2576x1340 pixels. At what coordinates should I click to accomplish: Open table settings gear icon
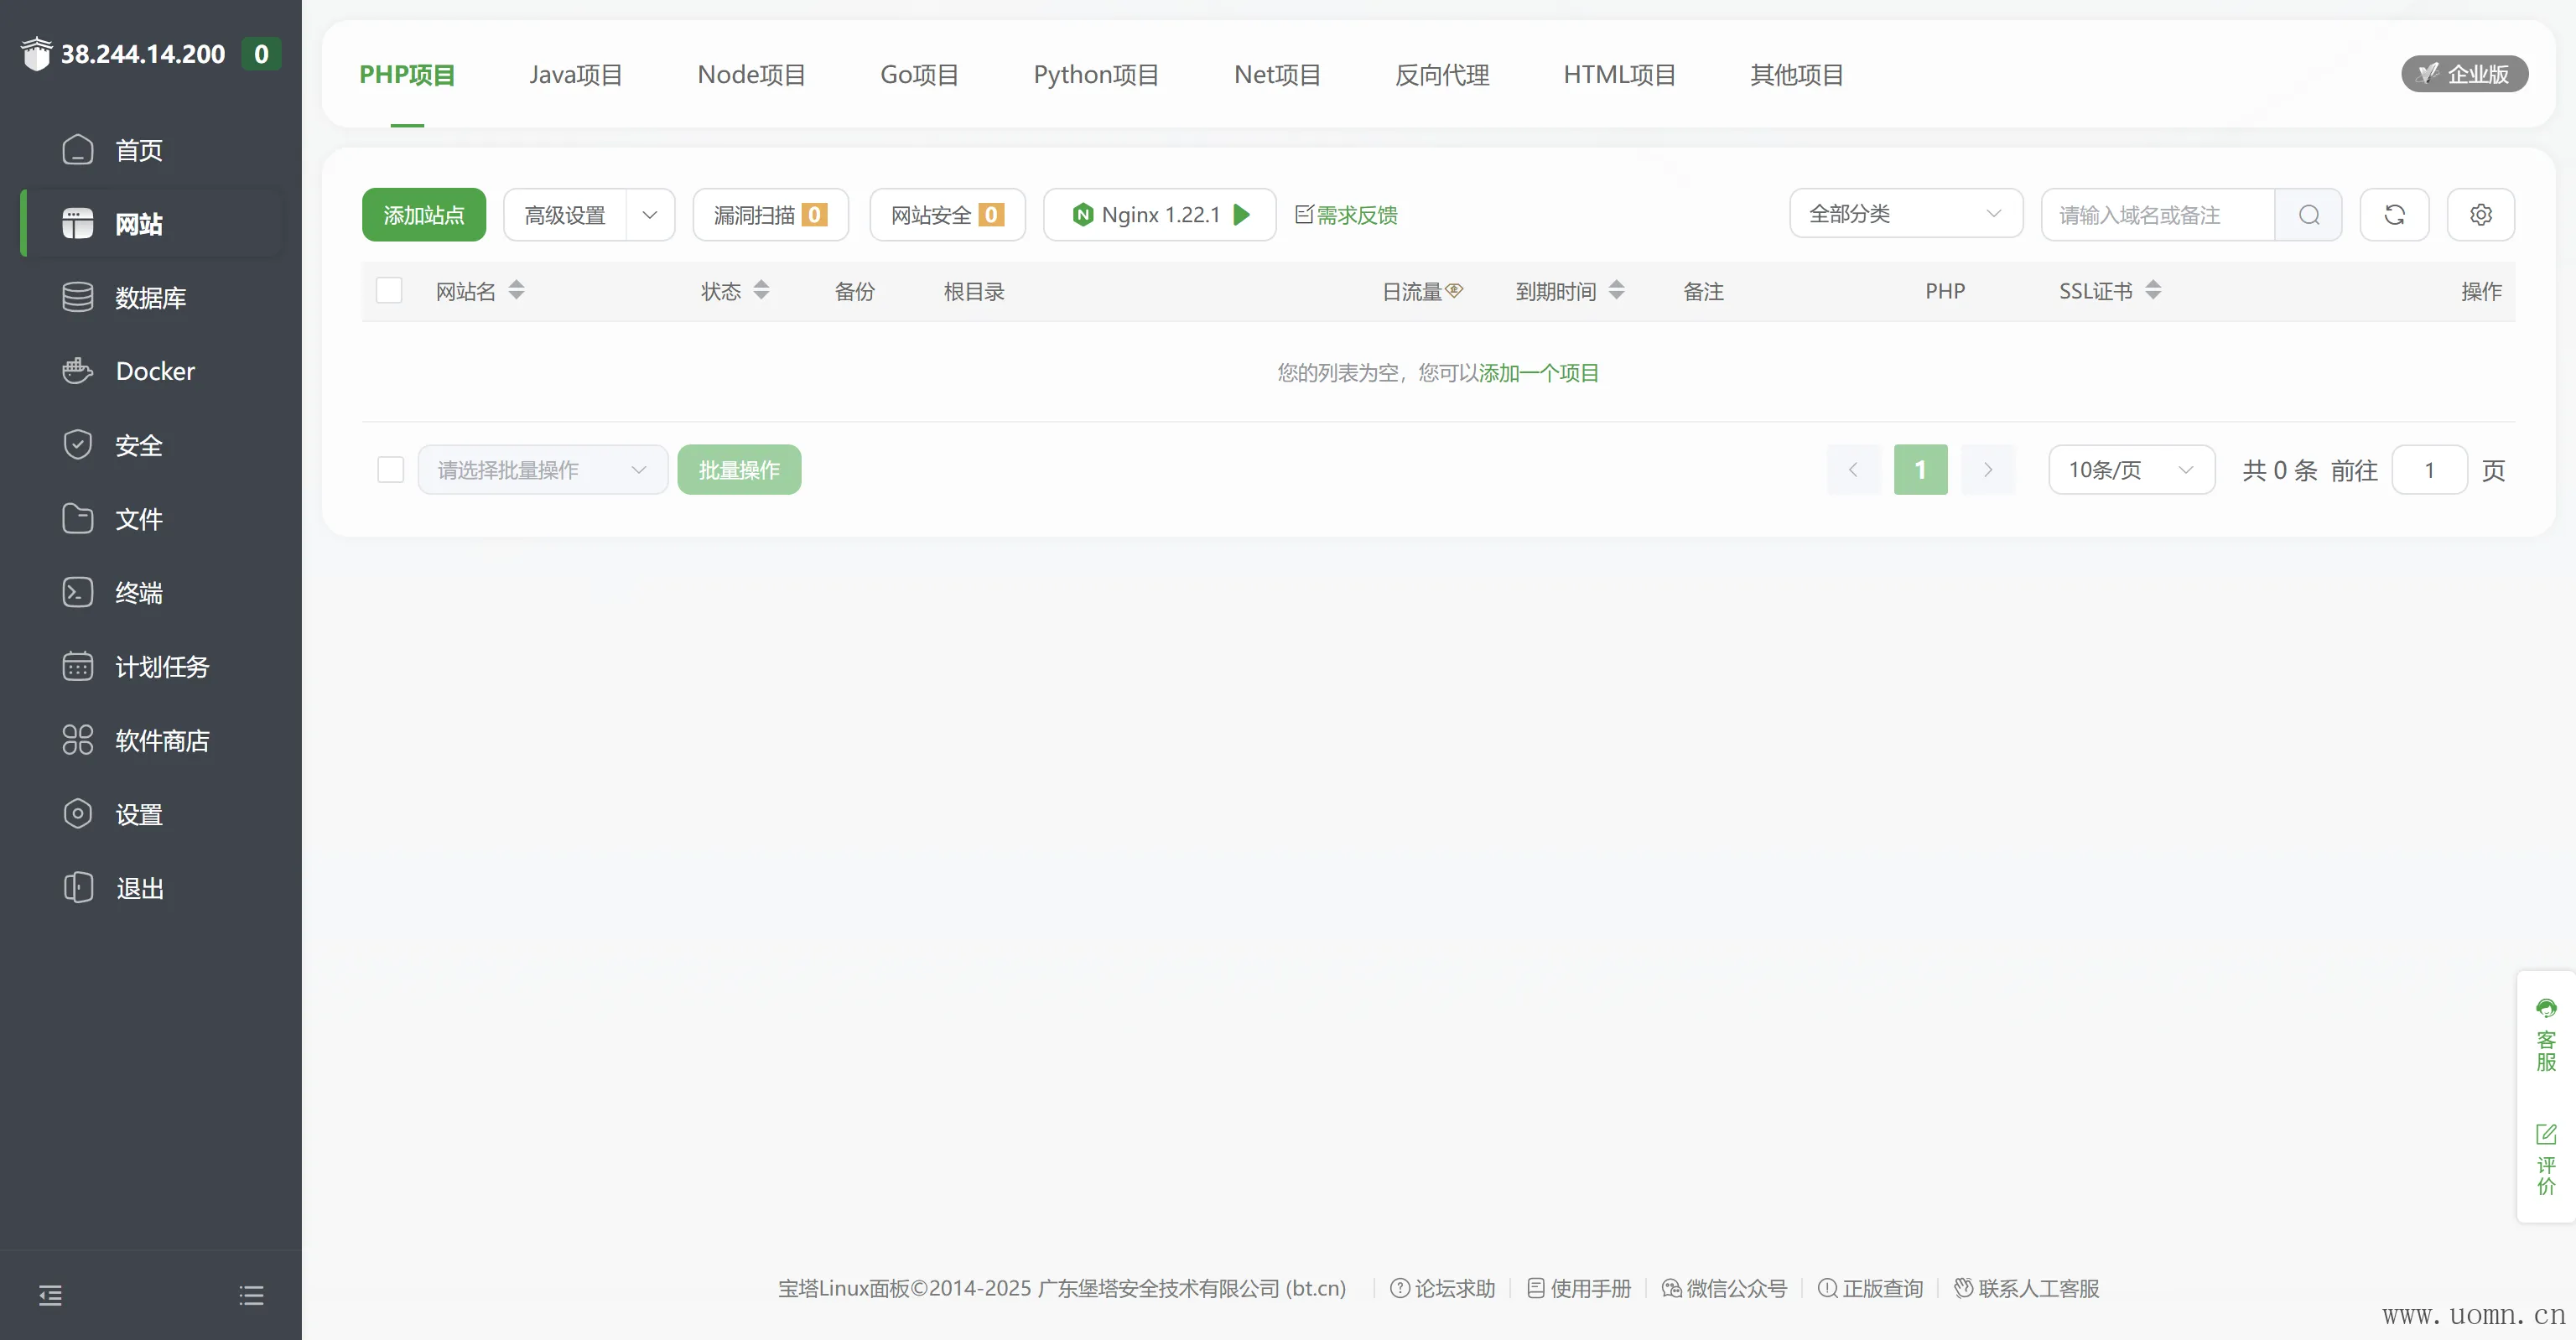[2480, 215]
